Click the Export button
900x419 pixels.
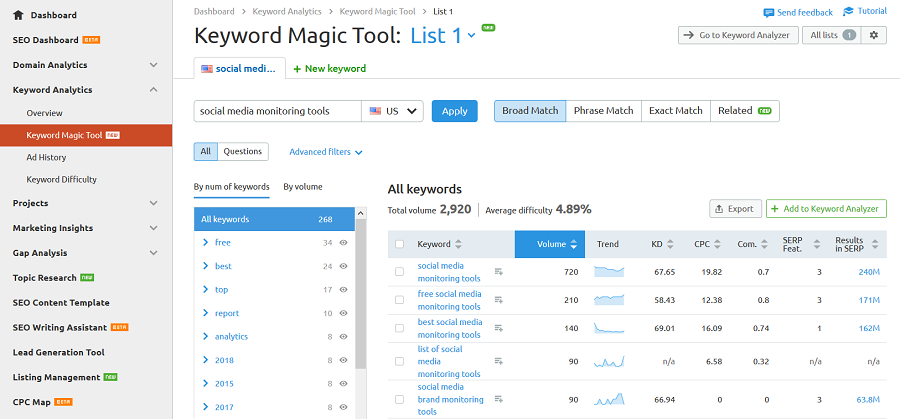(x=735, y=209)
